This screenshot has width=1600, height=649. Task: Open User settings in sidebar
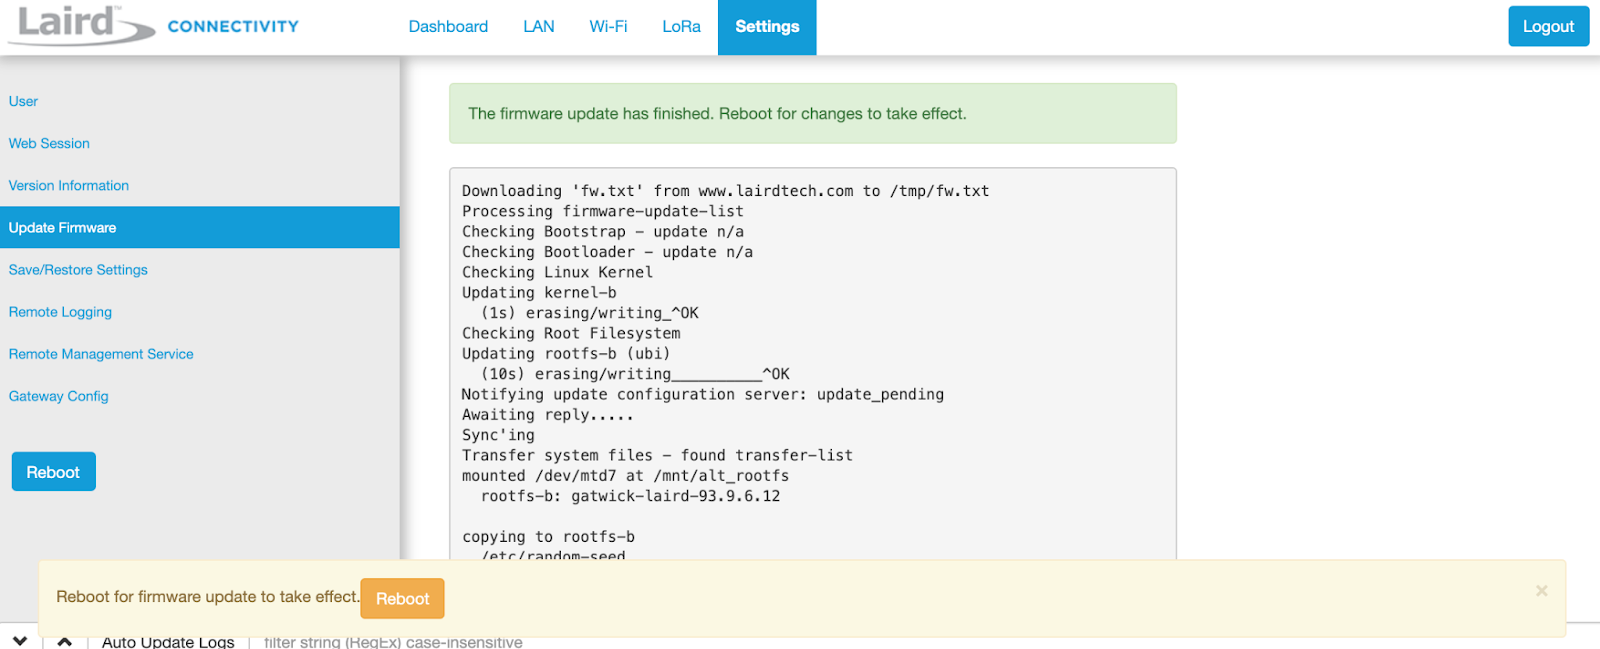pos(23,101)
